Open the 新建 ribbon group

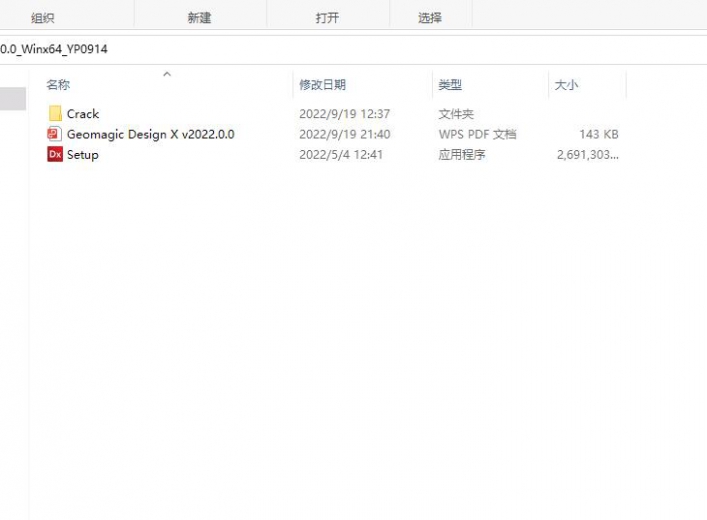click(x=199, y=18)
